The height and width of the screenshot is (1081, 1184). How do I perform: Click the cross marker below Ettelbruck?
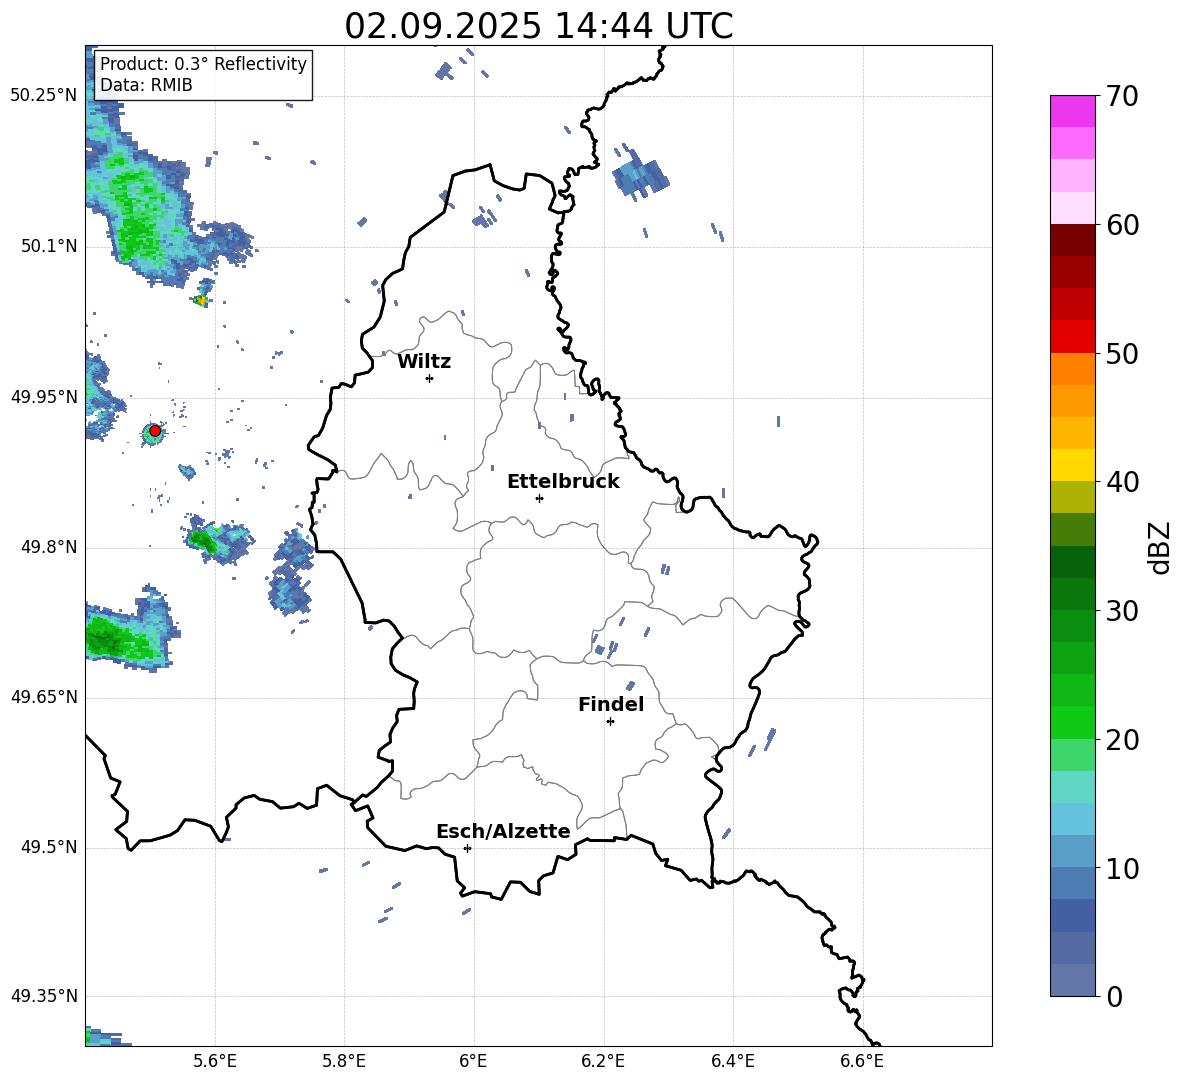click(539, 498)
